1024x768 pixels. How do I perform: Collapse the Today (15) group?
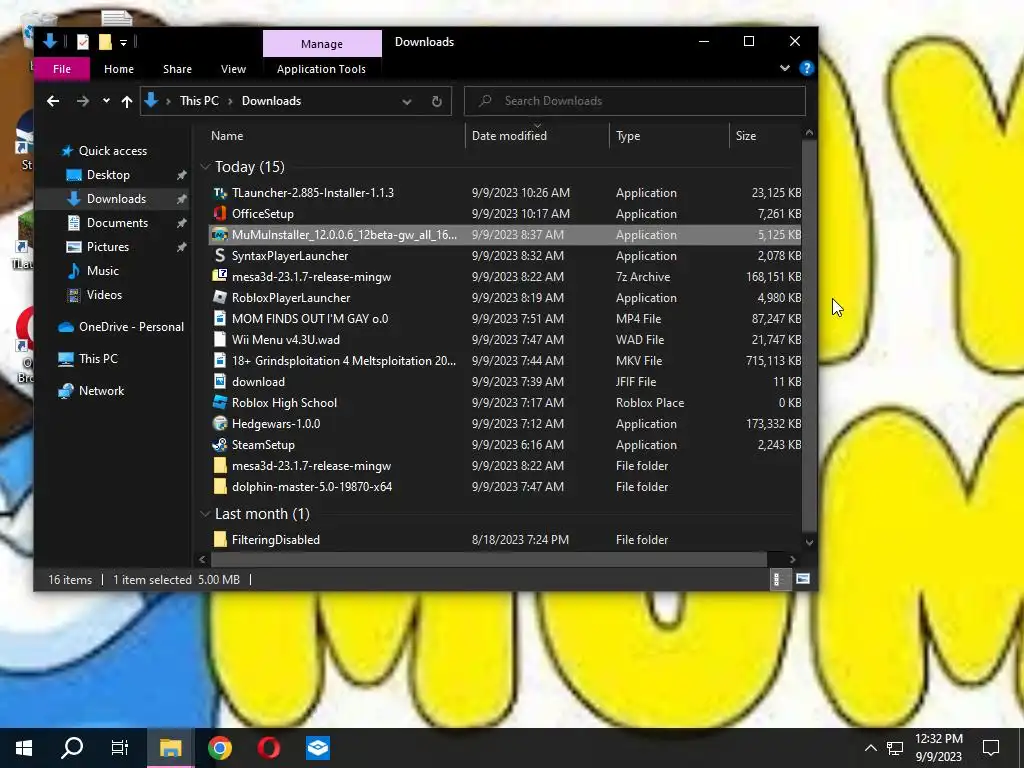point(205,167)
